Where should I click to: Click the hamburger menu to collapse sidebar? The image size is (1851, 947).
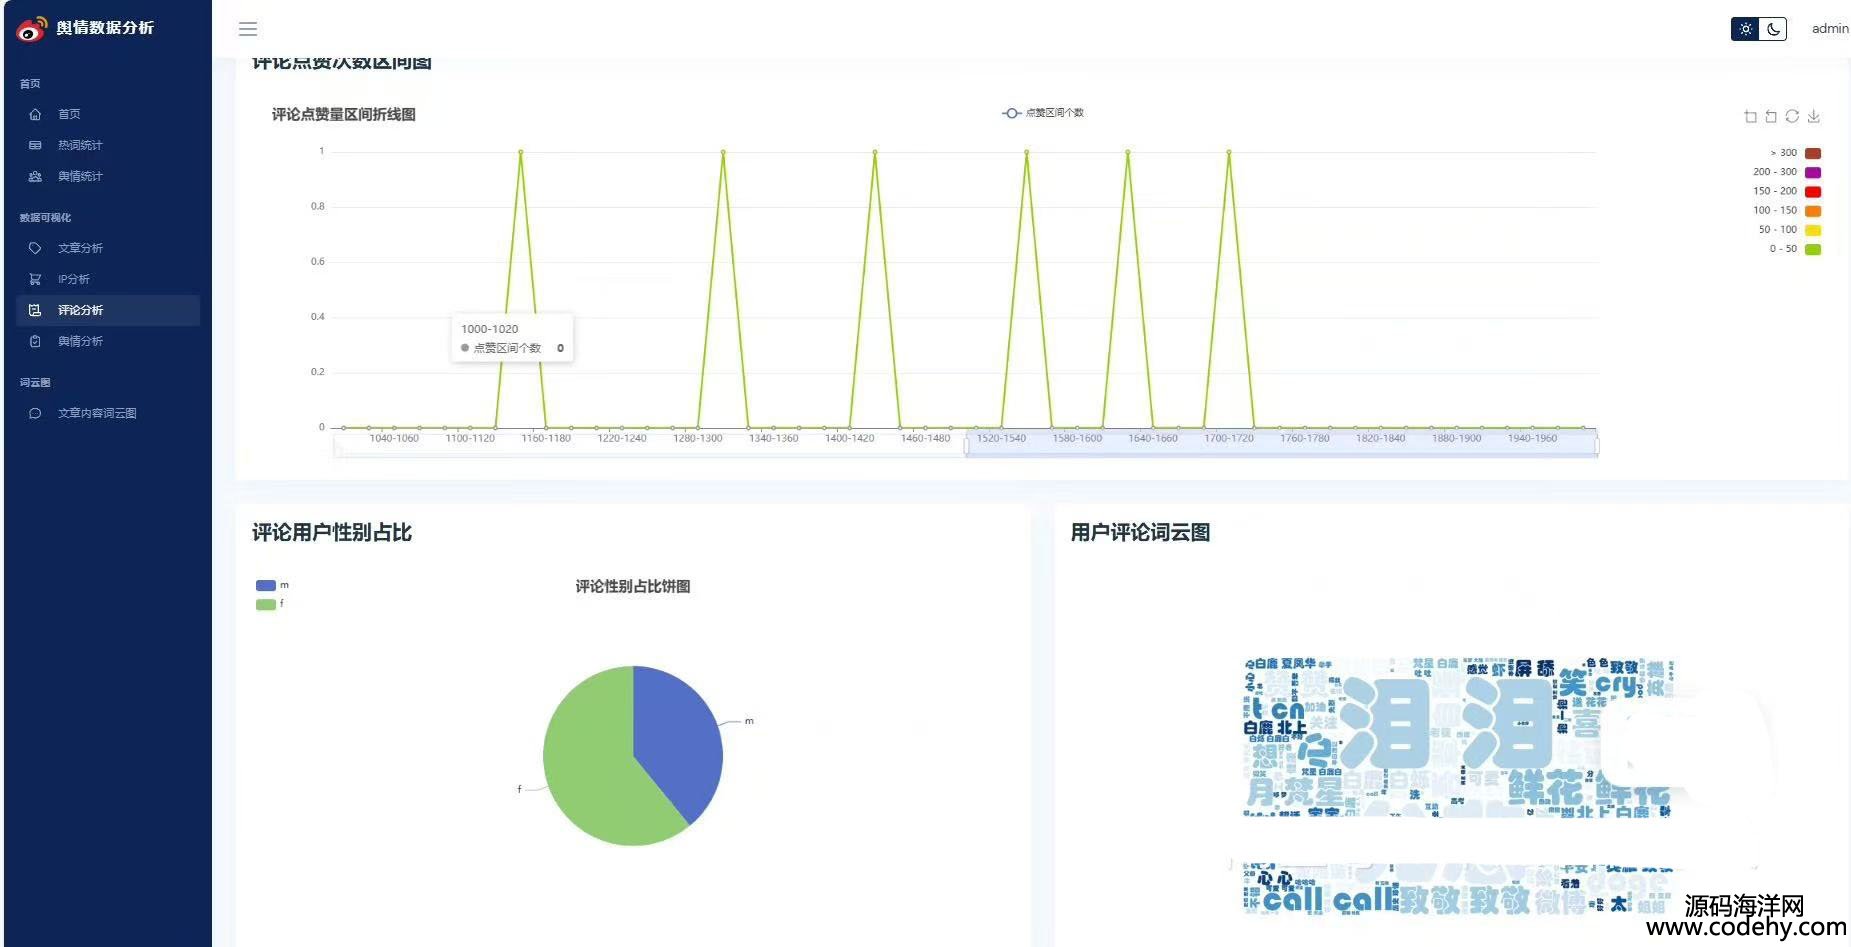tap(248, 29)
